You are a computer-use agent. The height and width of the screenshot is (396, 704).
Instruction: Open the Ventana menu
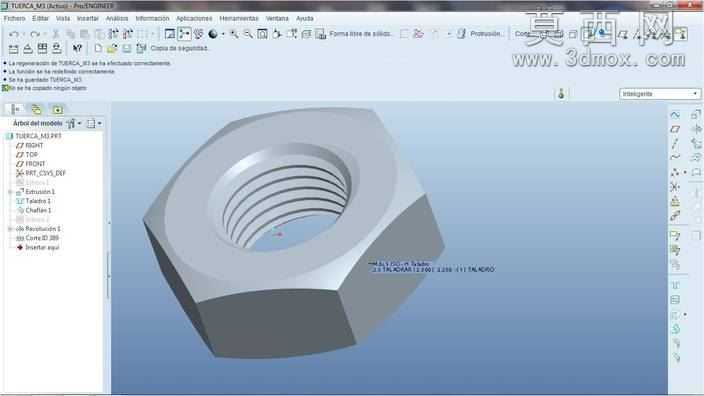pyautogui.click(x=277, y=18)
